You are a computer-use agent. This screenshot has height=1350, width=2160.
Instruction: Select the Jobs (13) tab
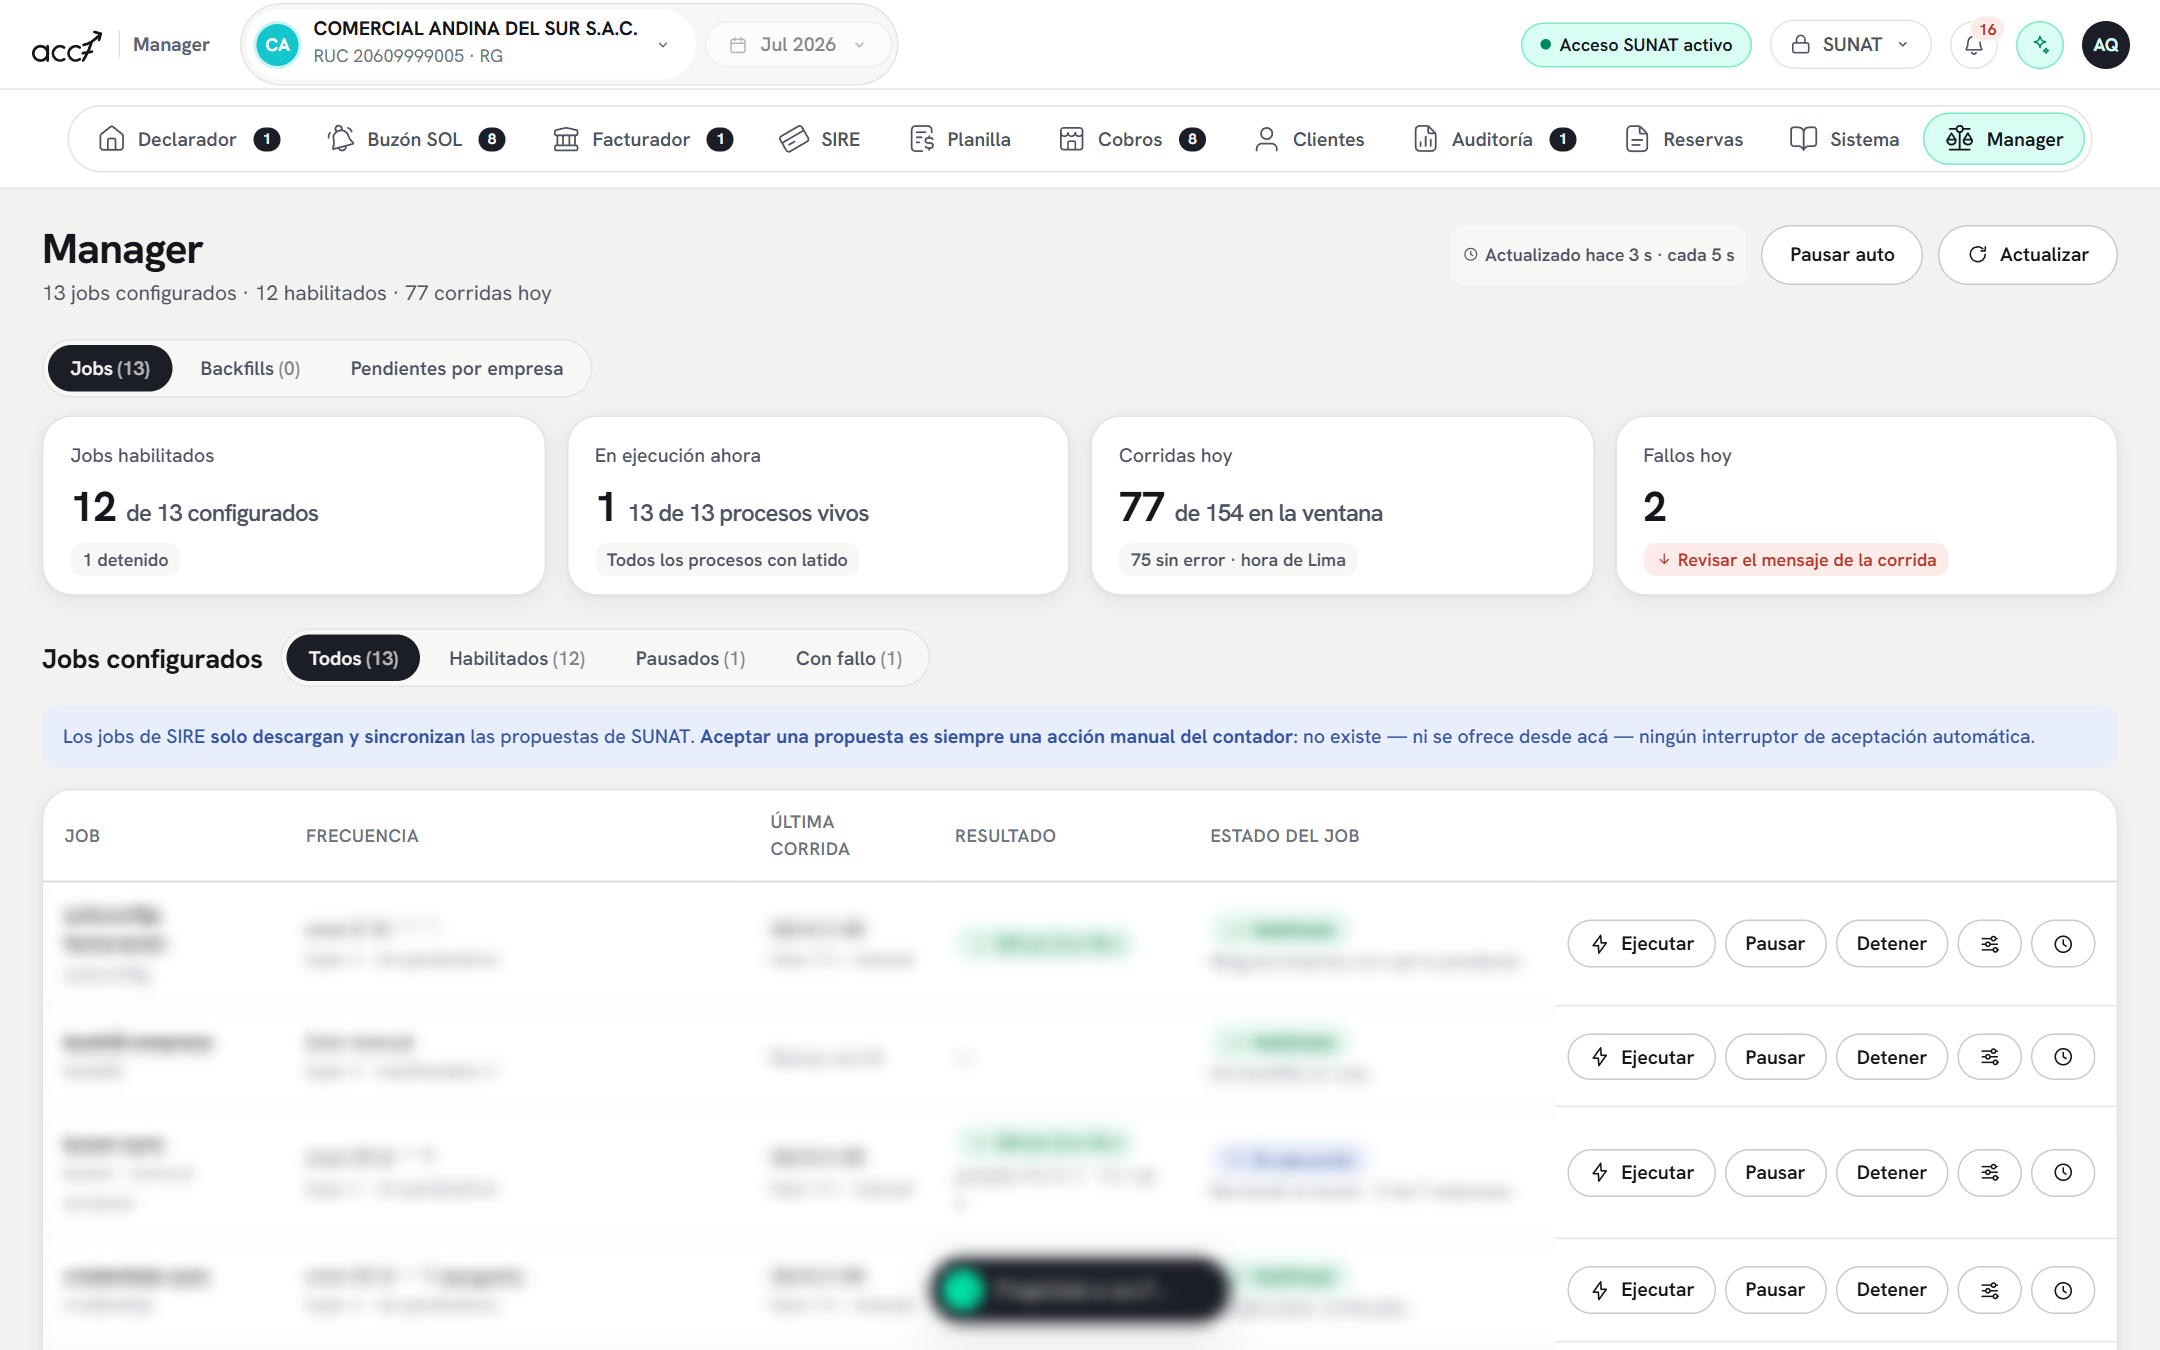[110, 368]
